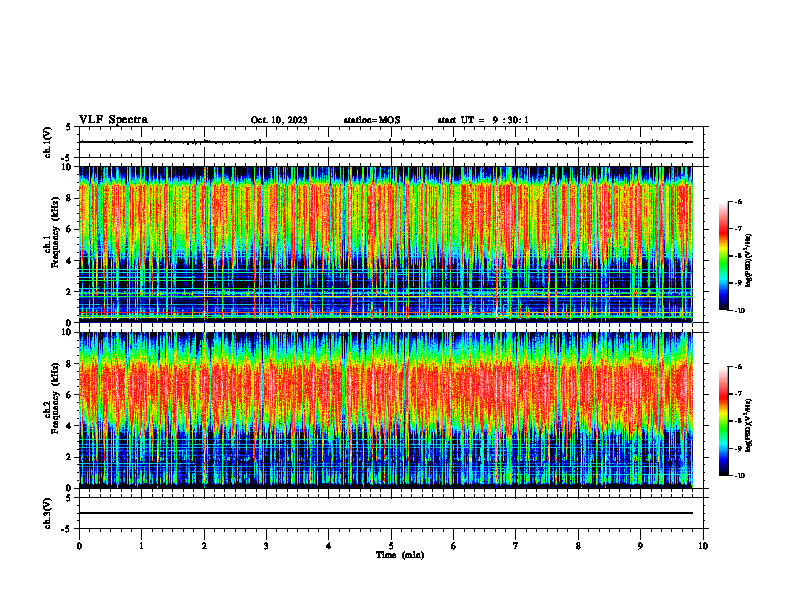The height and width of the screenshot is (612, 792).
Task: Click the ch.1 spectrogram color scale bar
Action: click(723, 256)
